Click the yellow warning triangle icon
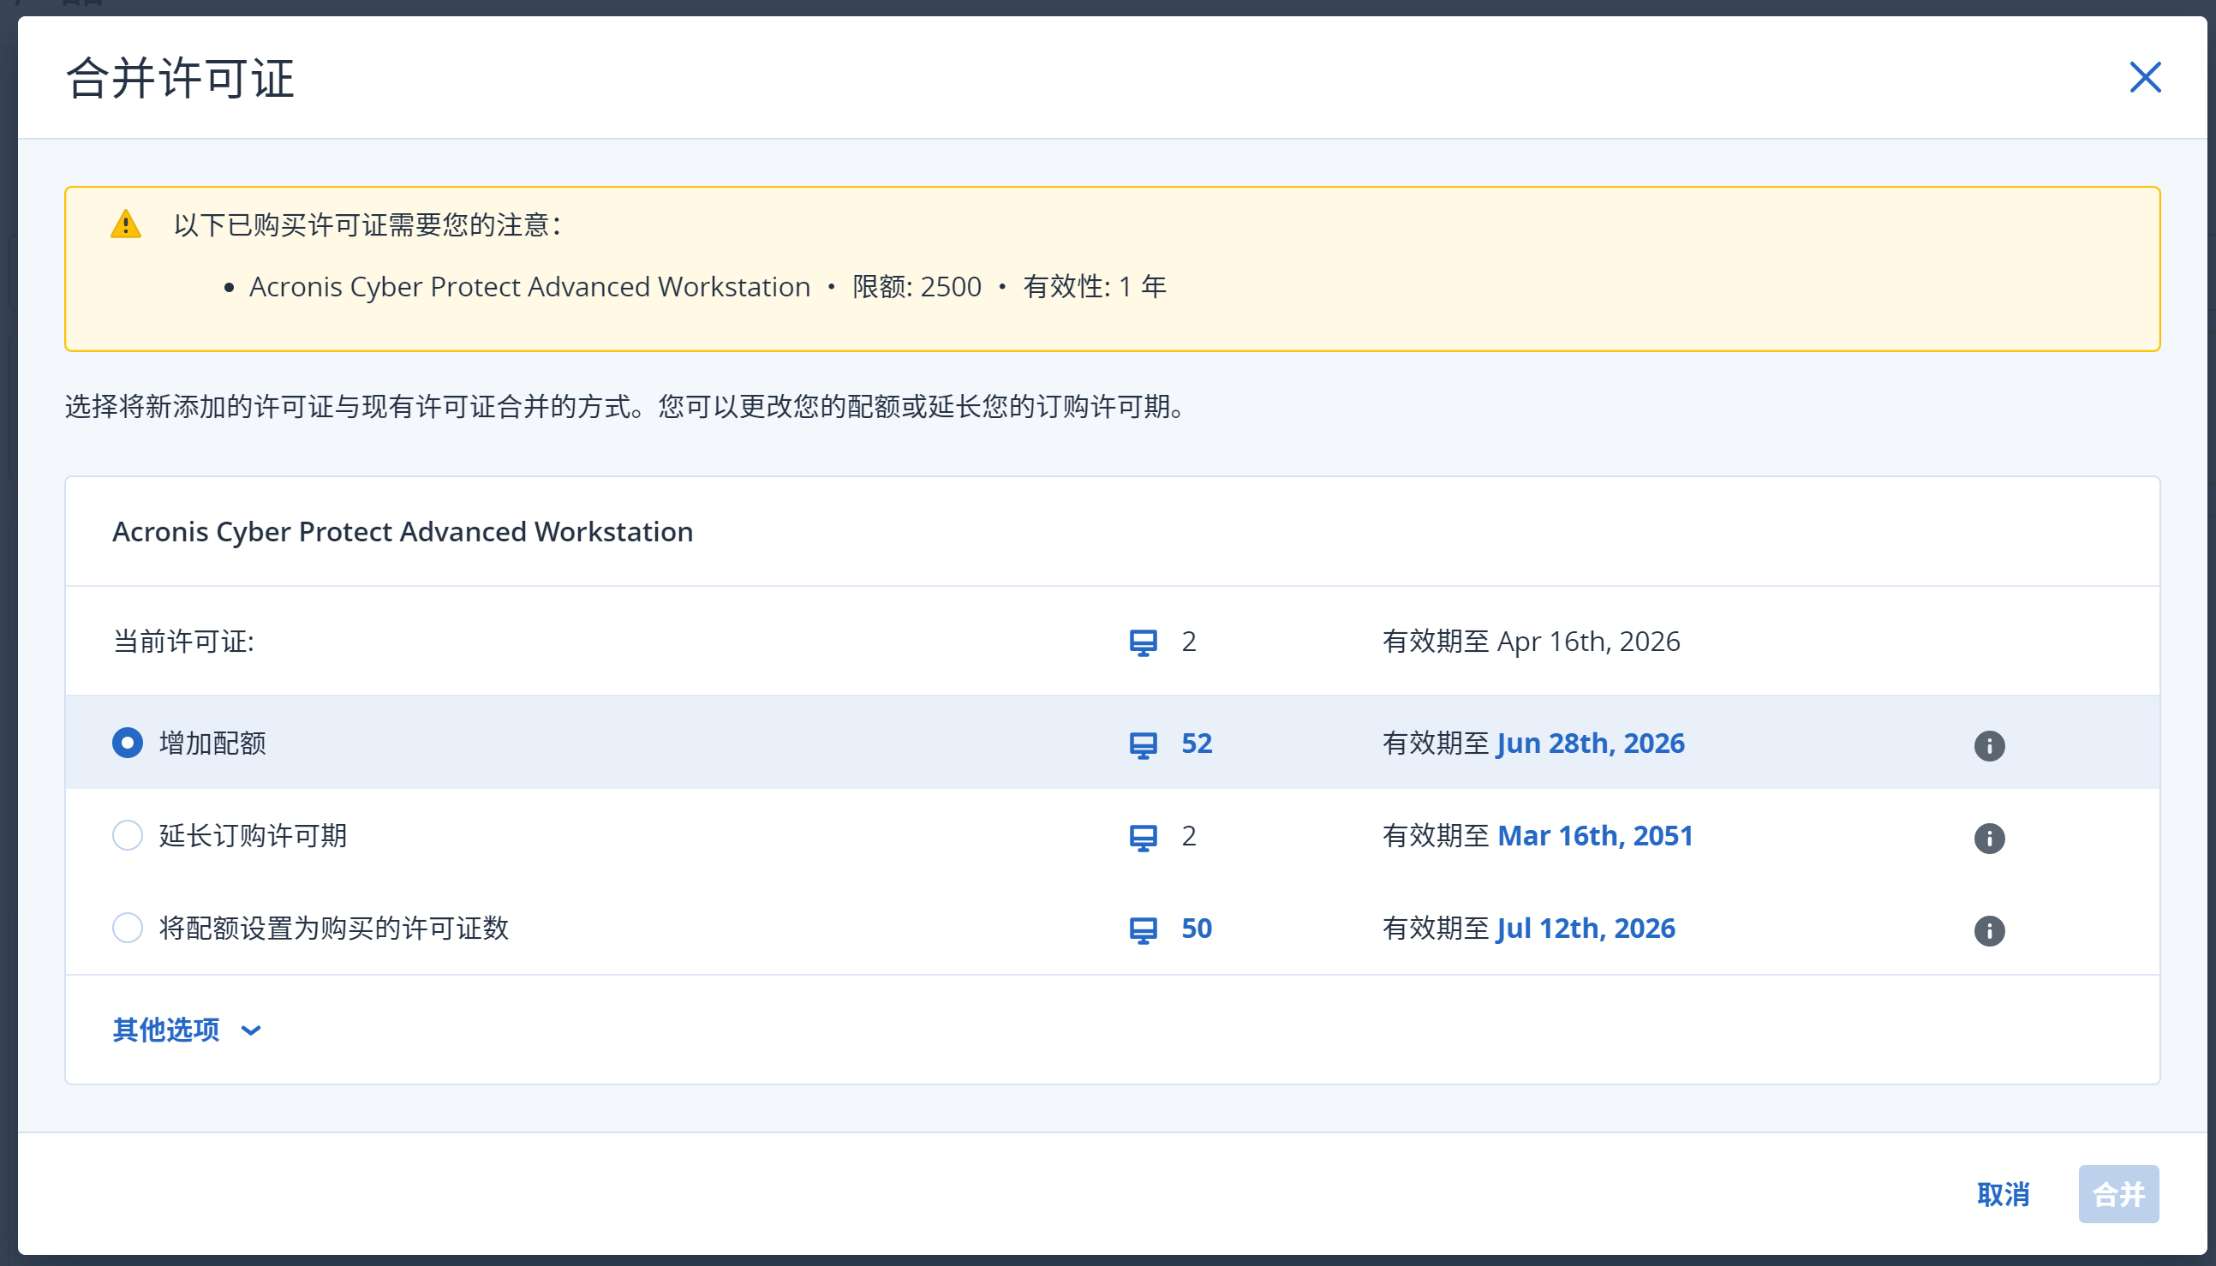 [126, 224]
